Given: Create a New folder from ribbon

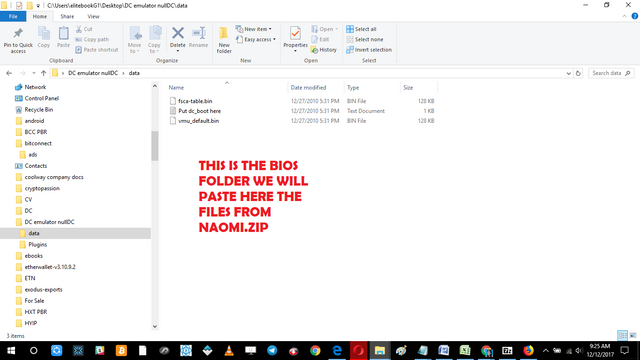Looking at the screenshot, I should click(224, 40).
